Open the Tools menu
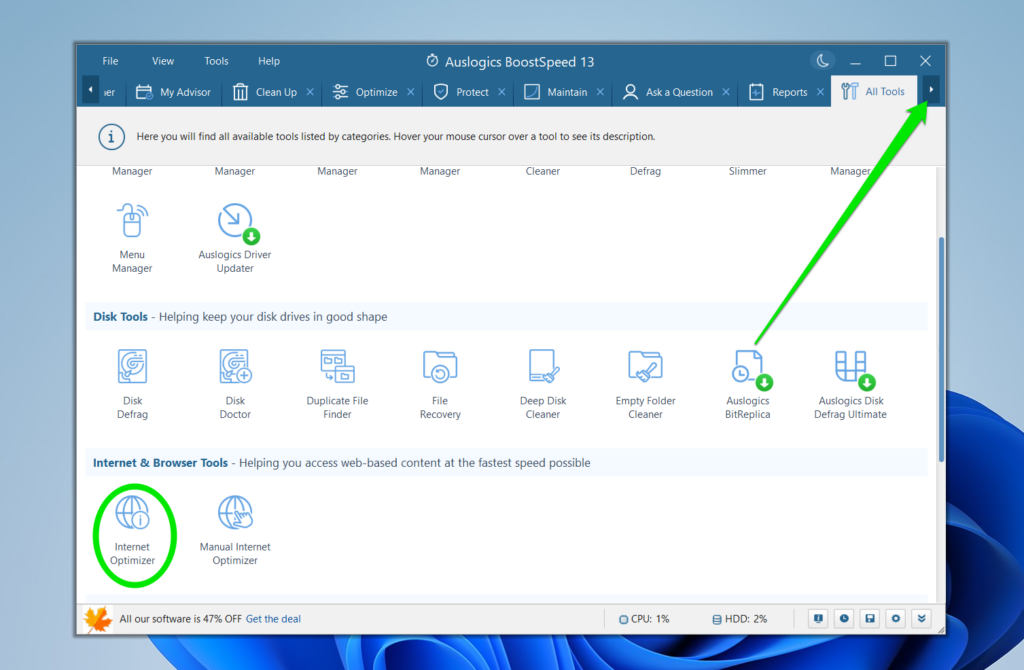Image resolution: width=1024 pixels, height=670 pixels. coord(216,61)
